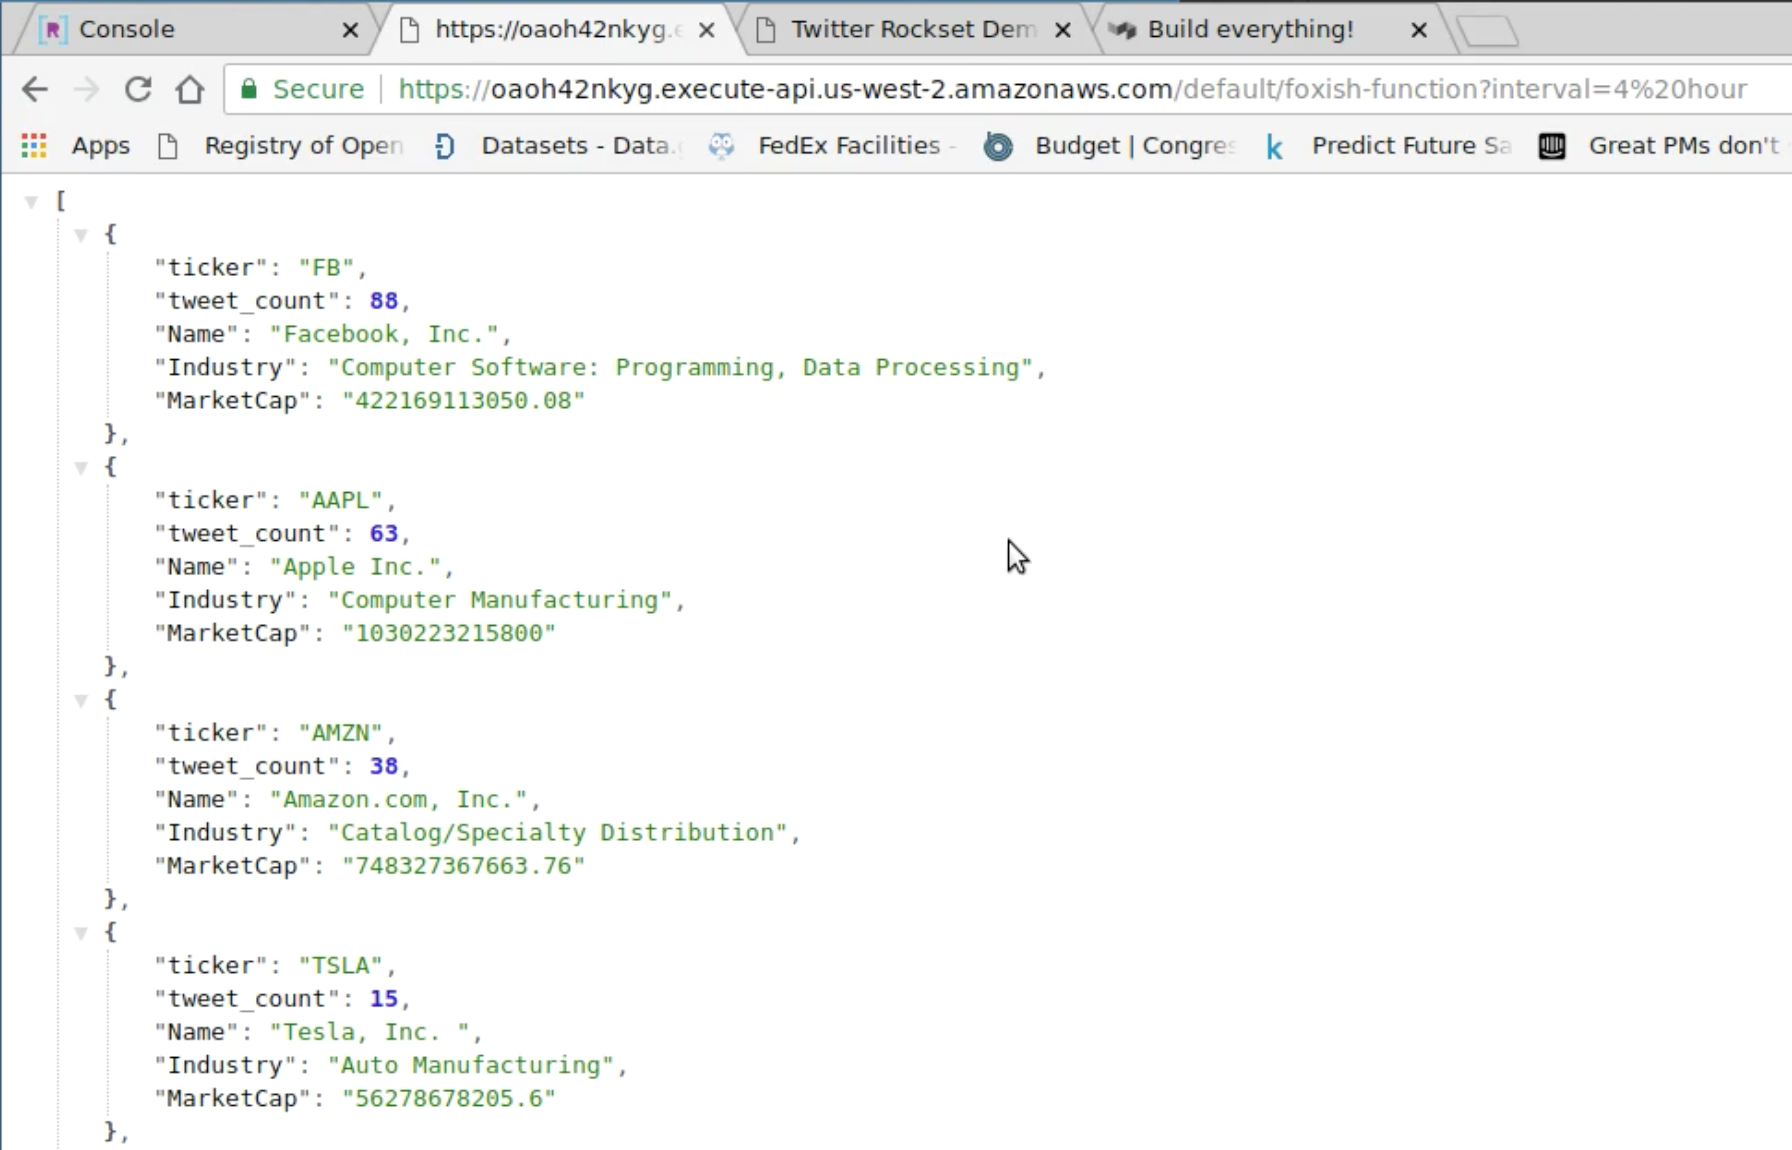Open the Registry of Open bookmark
This screenshot has height=1150, width=1792.
point(281,146)
